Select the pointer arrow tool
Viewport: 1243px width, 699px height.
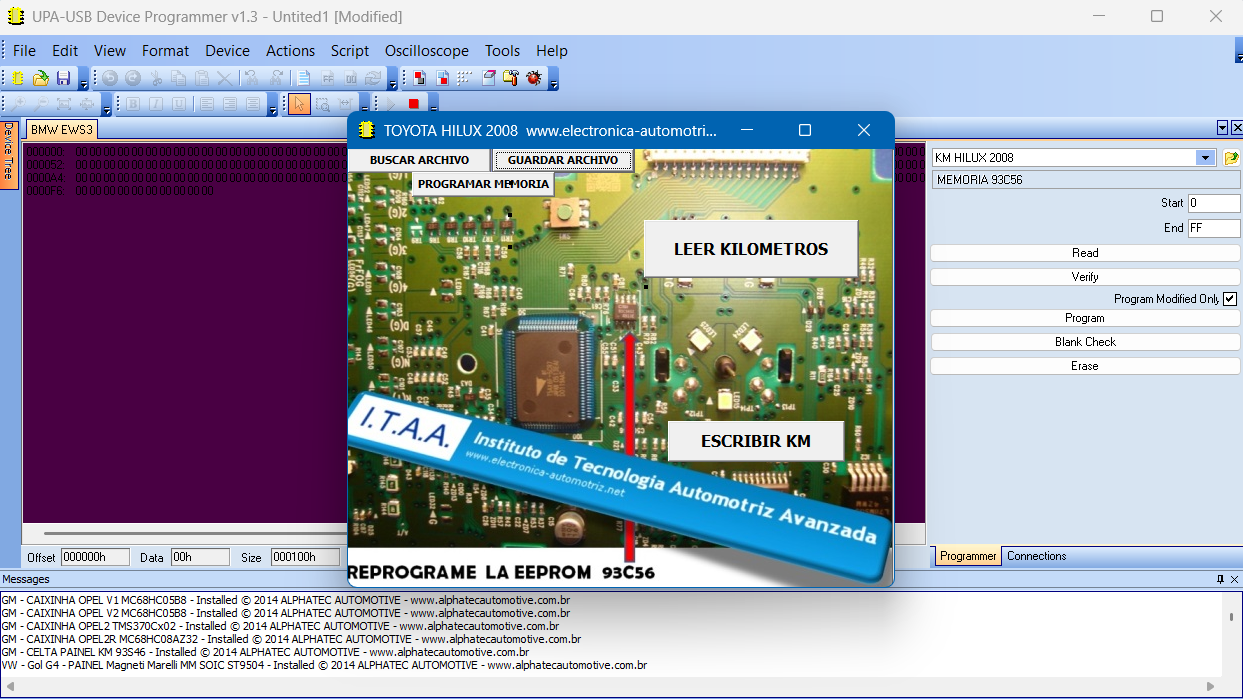pyautogui.click(x=298, y=103)
